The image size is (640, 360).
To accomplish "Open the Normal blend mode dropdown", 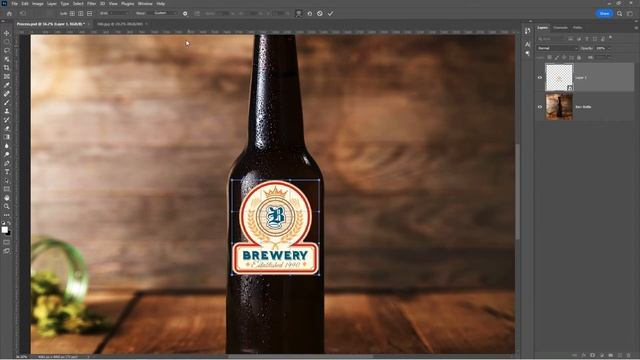I will tap(557, 48).
